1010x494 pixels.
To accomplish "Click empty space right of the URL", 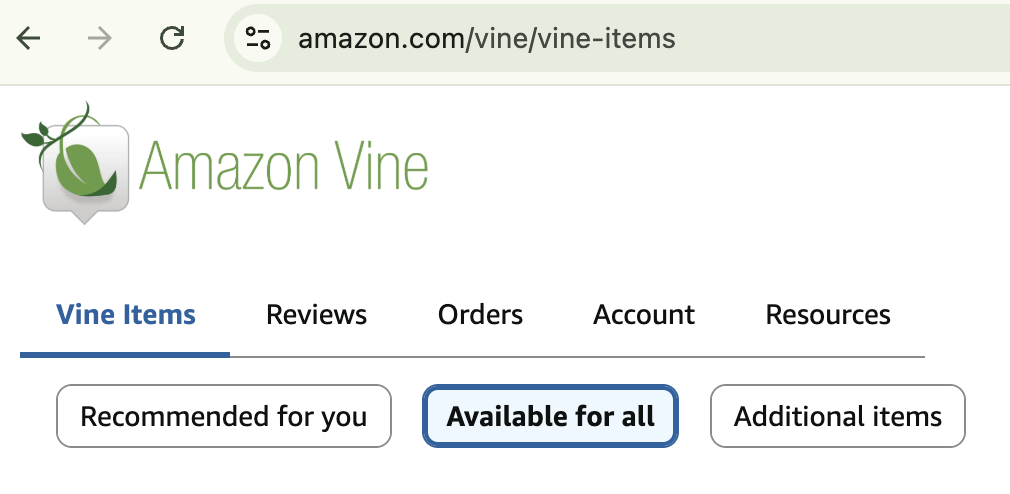I will click(850, 39).
